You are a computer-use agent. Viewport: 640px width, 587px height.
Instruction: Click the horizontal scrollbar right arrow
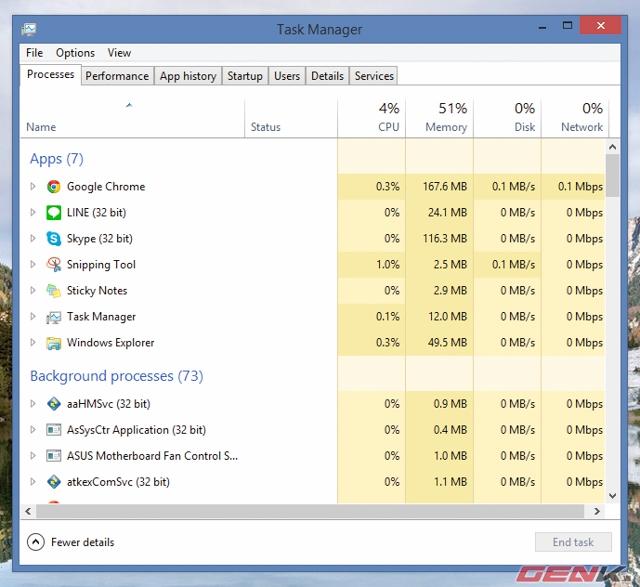(597, 511)
